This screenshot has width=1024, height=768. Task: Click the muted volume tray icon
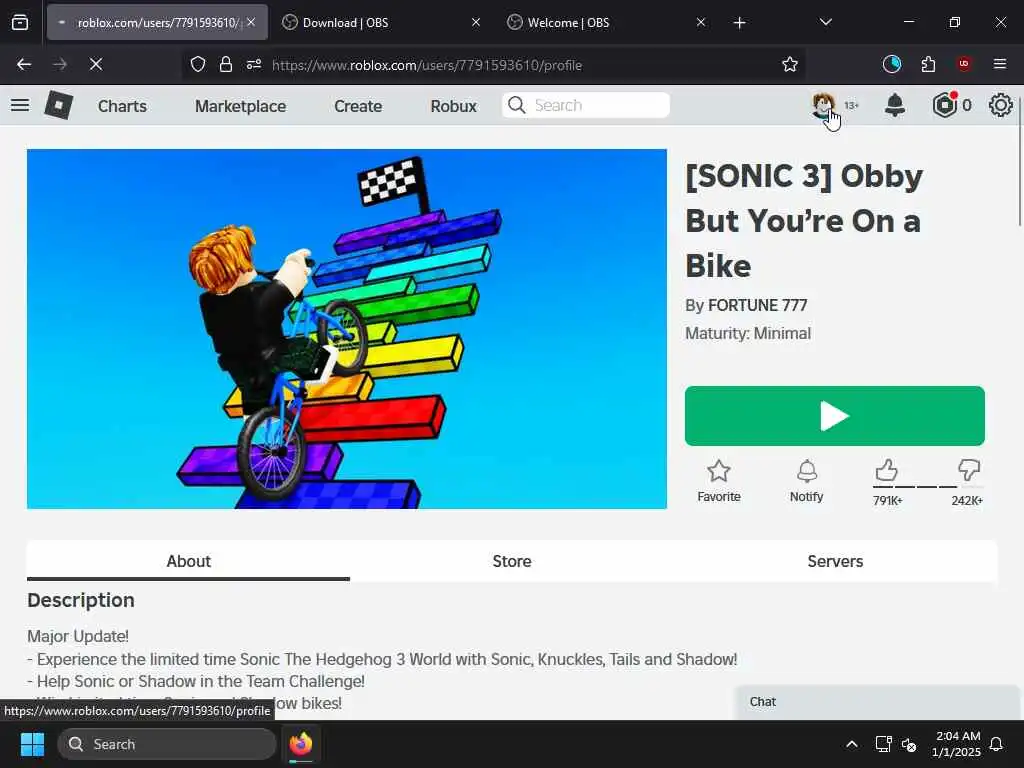tap(909, 744)
